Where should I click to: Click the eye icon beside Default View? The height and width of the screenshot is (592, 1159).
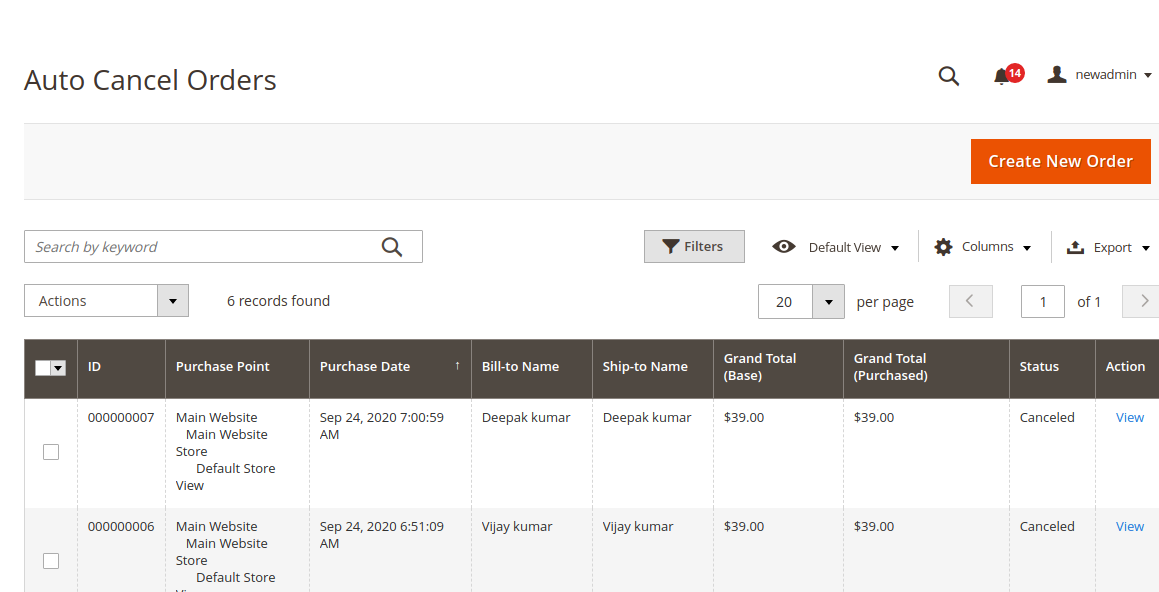point(784,246)
